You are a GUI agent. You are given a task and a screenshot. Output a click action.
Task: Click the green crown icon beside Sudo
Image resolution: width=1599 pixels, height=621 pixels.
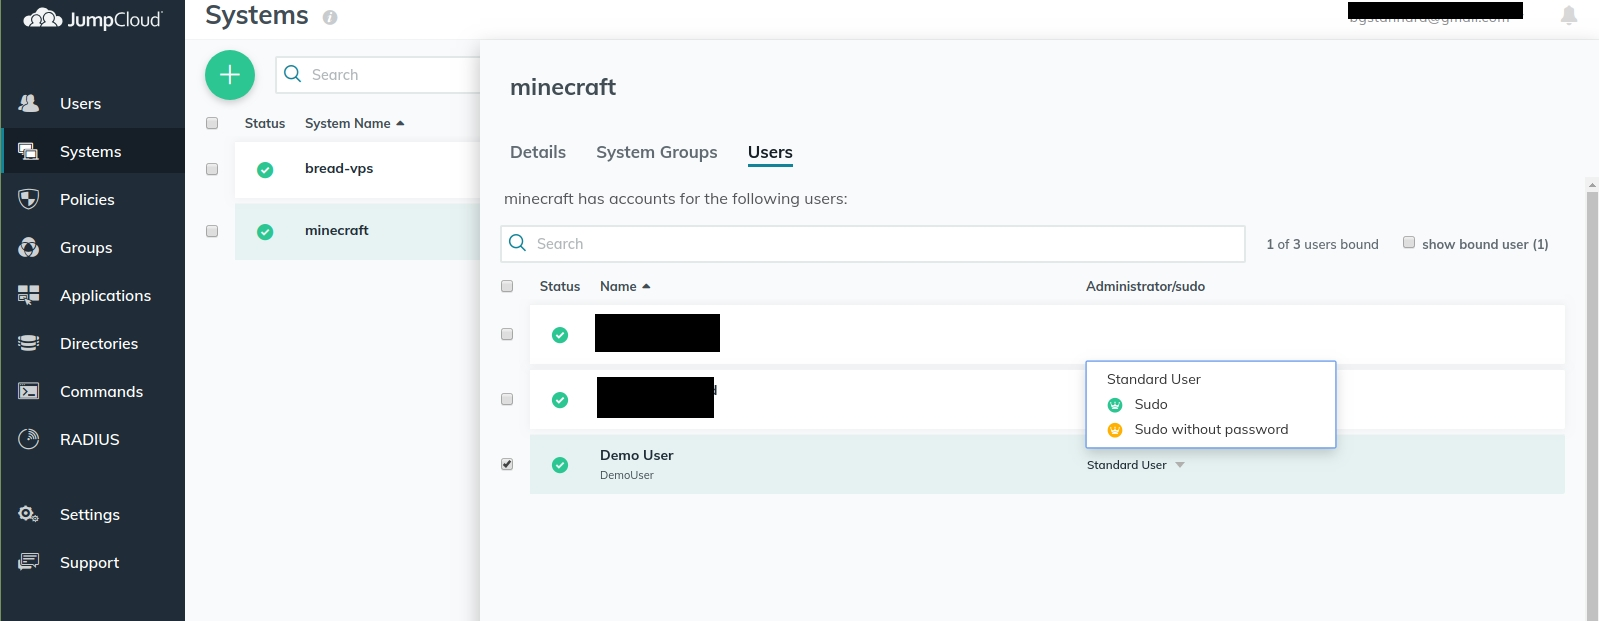[x=1115, y=405]
